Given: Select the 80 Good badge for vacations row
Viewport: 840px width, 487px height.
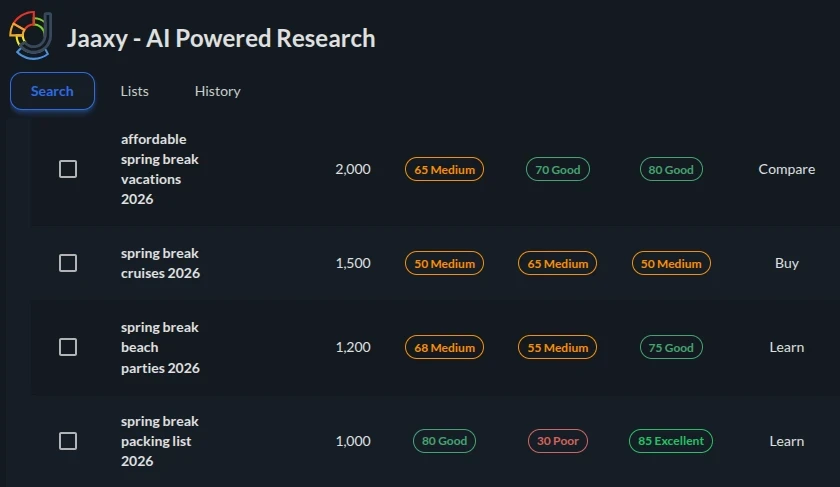Looking at the screenshot, I should point(671,170).
